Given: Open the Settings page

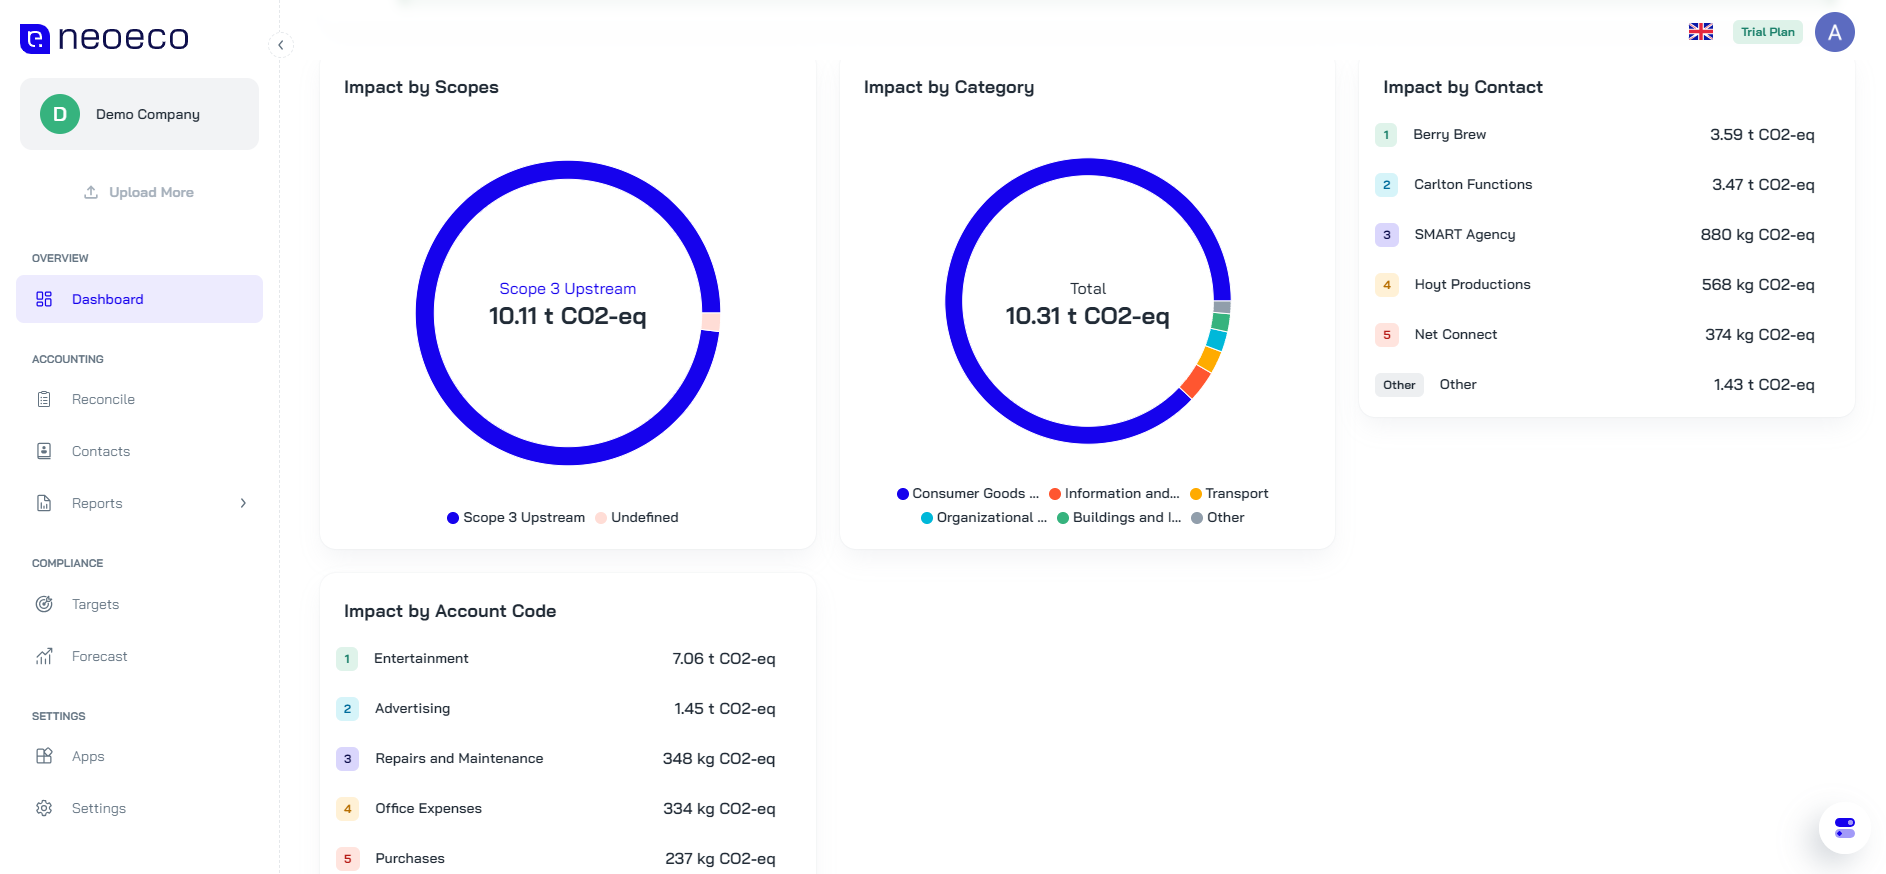Looking at the screenshot, I should (139, 808).
